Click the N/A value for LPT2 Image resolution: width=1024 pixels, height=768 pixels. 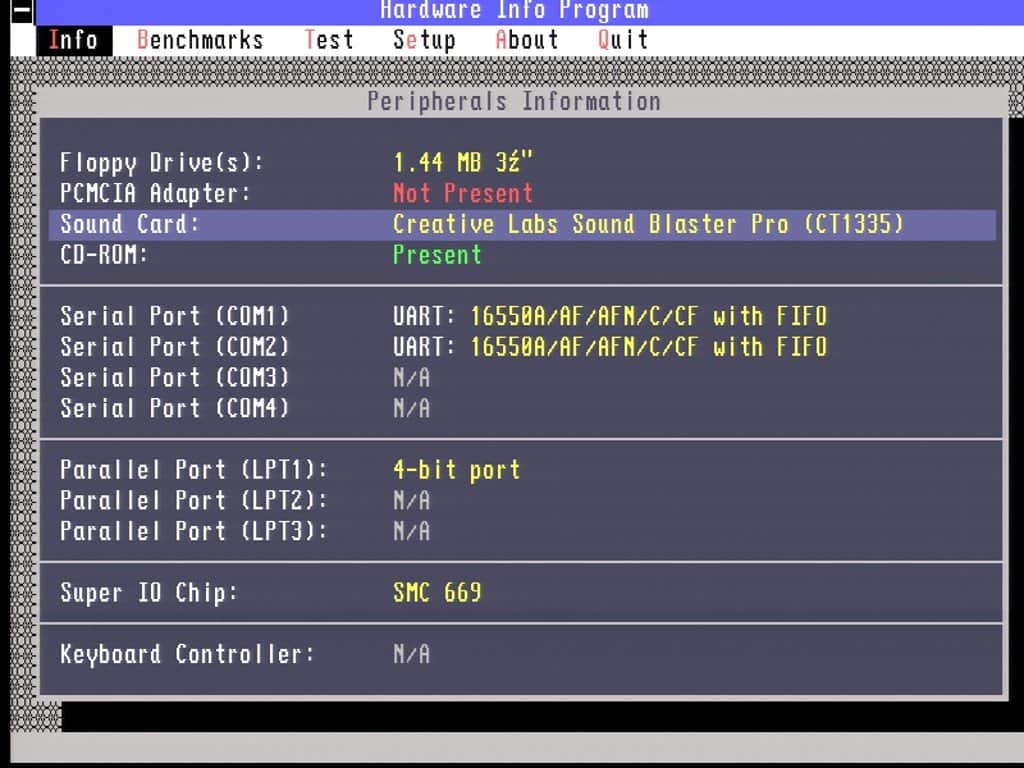[412, 500]
